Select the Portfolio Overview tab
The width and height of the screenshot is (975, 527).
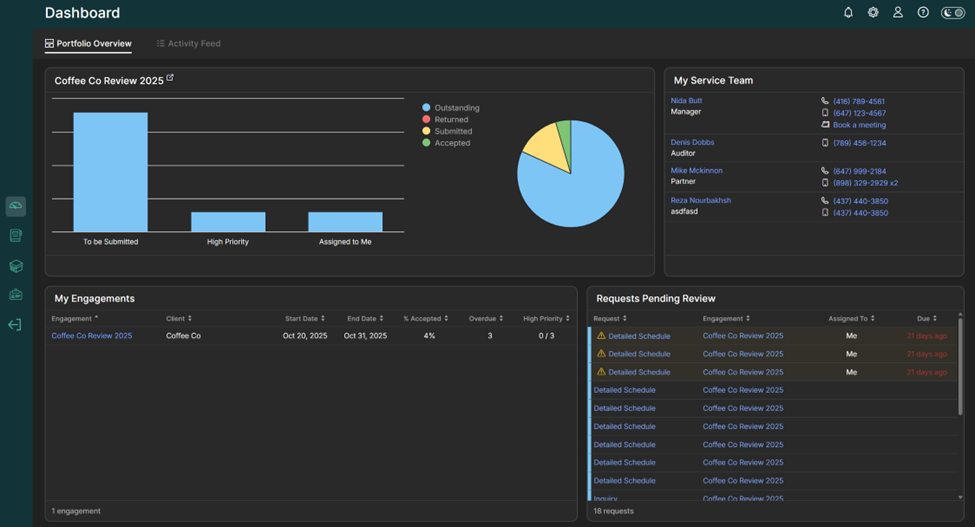point(88,44)
